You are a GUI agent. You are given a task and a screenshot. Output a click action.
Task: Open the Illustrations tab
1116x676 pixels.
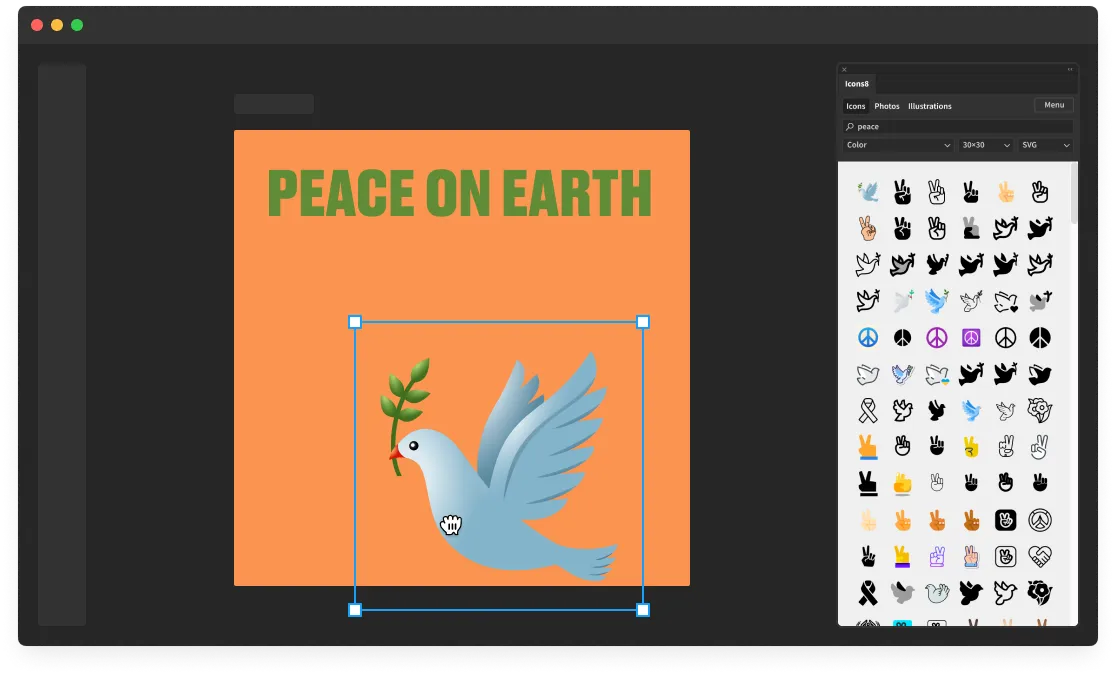click(929, 106)
